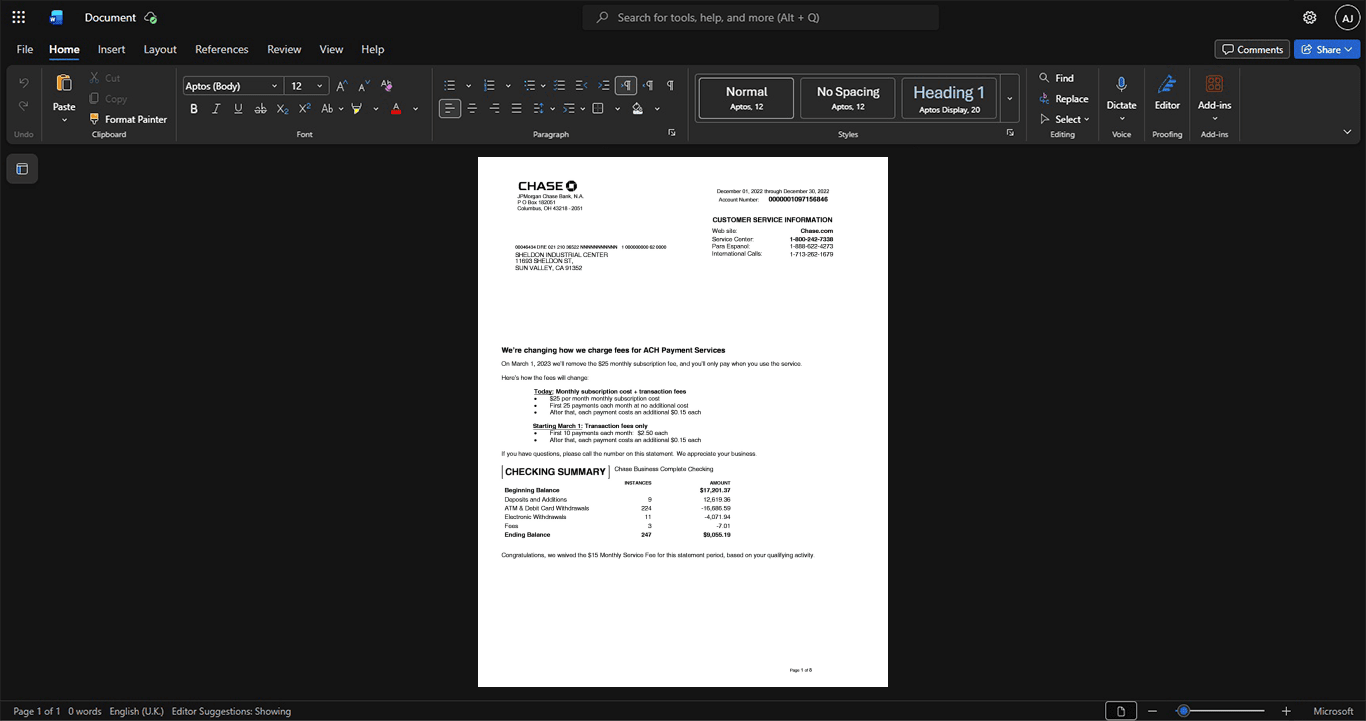The width and height of the screenshot is (1366, 721).
Task: Apply the Heading 1 style
Action: (949, 98)
